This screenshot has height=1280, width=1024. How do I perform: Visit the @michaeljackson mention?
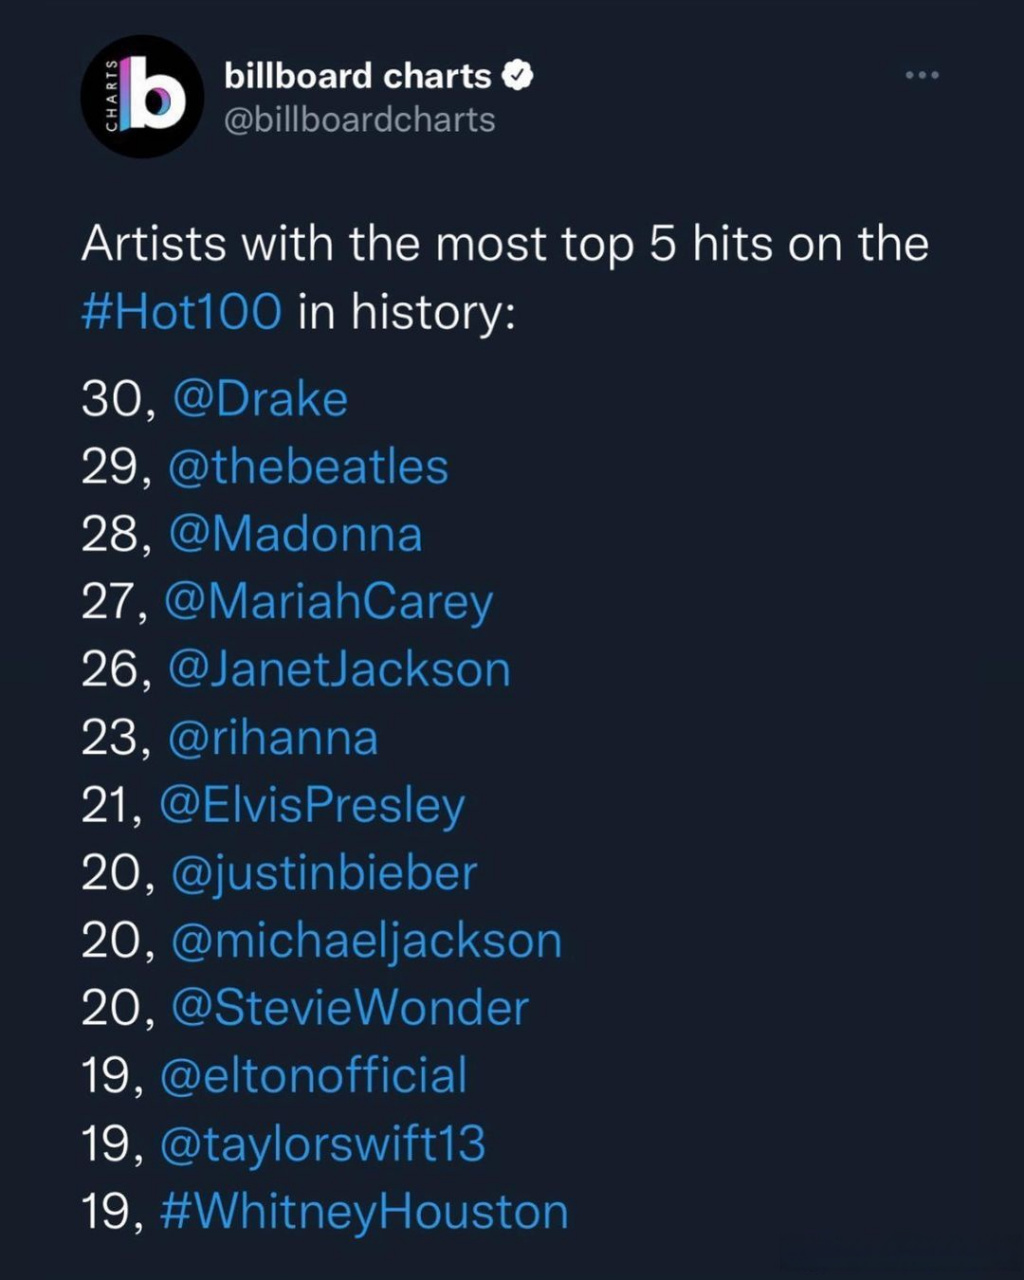[x=366, y=941]
